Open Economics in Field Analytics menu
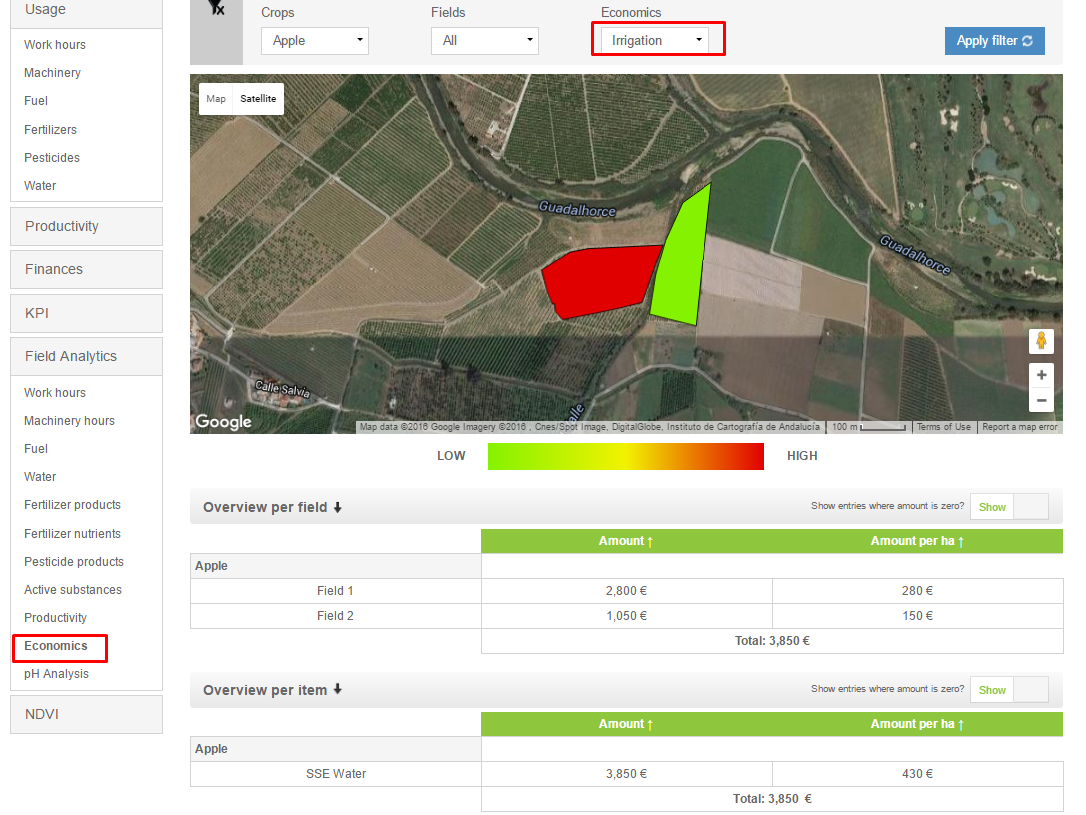Screen dimensions: 1086x815 56,646
